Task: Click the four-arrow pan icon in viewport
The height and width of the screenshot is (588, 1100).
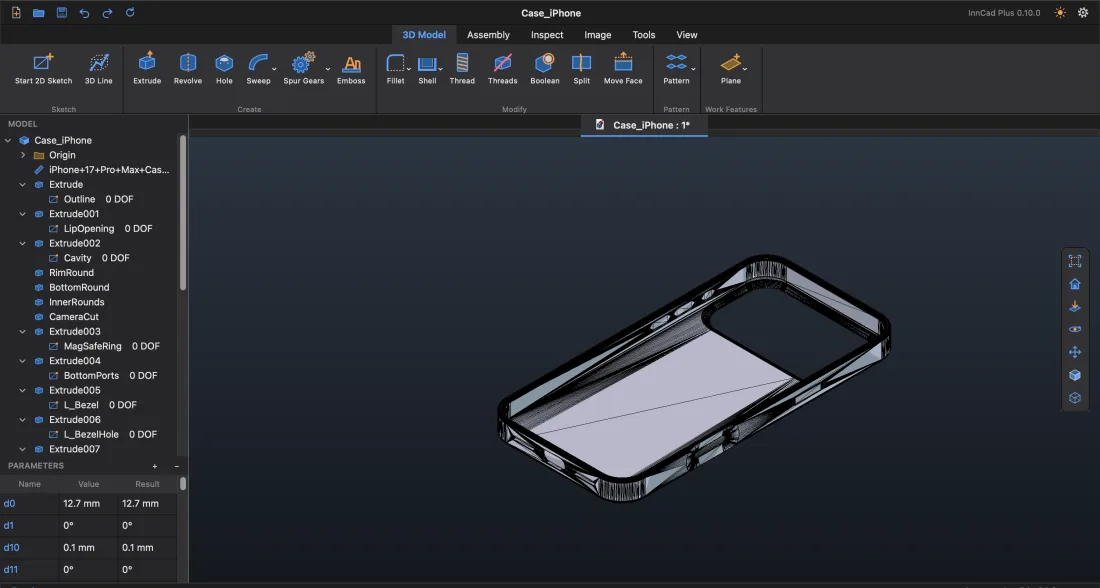Action: tap(1075, 352)
